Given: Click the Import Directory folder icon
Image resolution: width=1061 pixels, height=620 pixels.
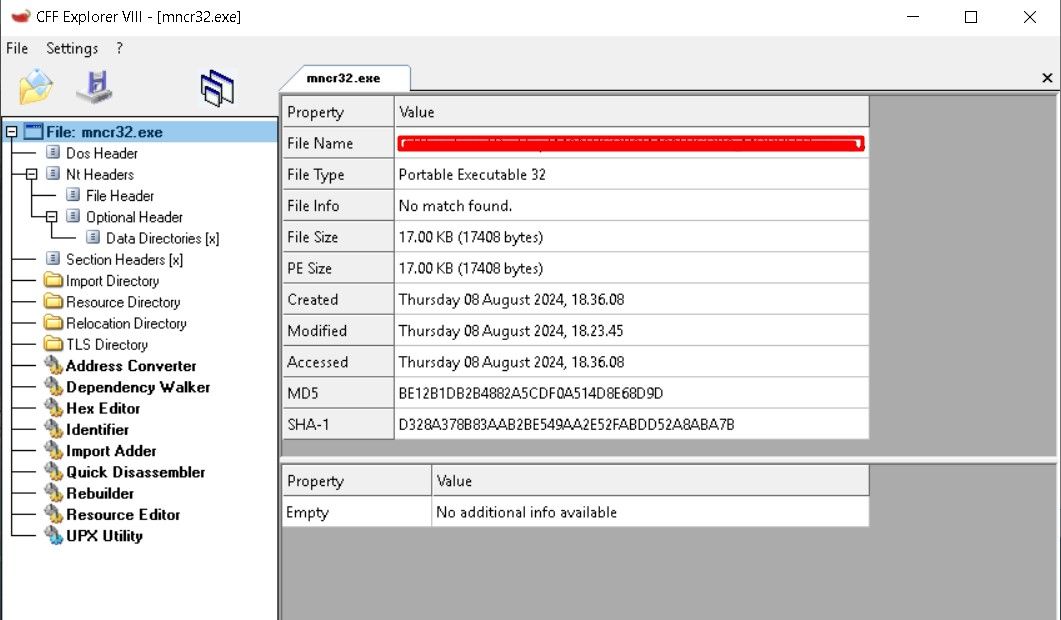Looking at the screenshot, I should (x=53, y=280).
